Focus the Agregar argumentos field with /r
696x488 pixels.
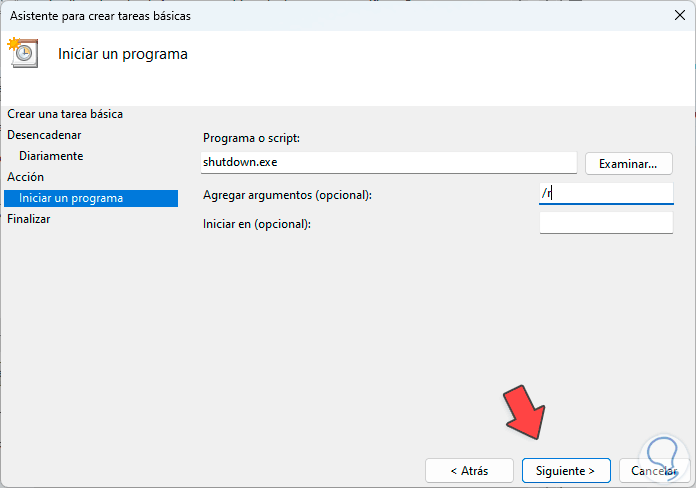(605, 194)
